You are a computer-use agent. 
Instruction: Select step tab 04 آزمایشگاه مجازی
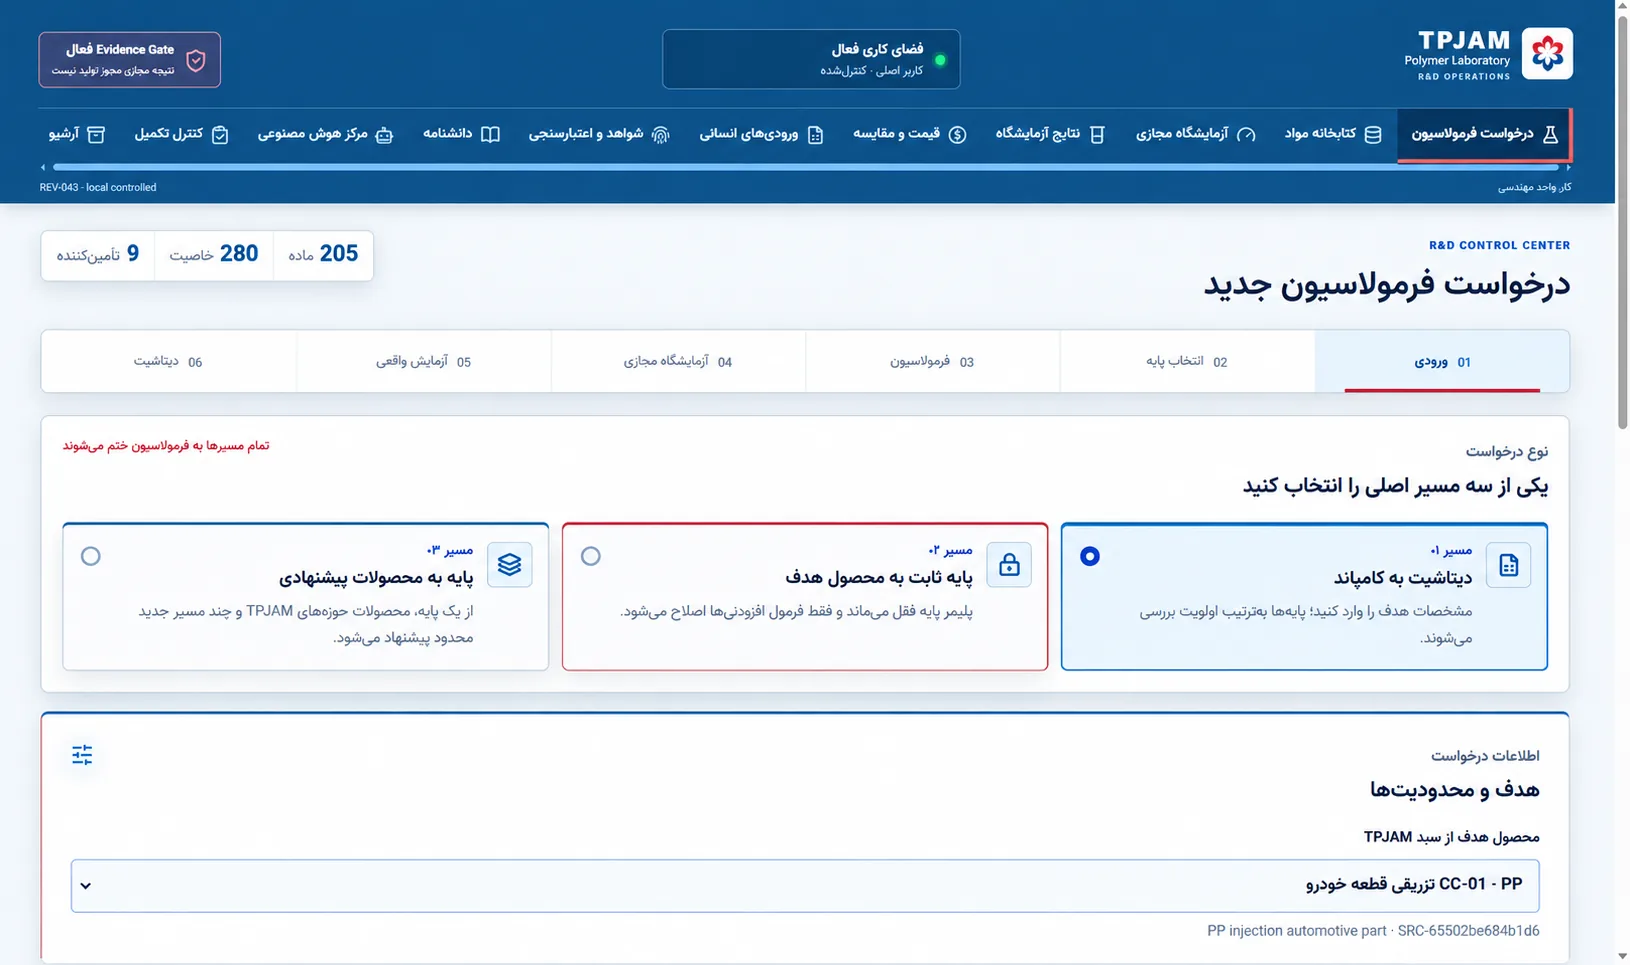point(678,362)
